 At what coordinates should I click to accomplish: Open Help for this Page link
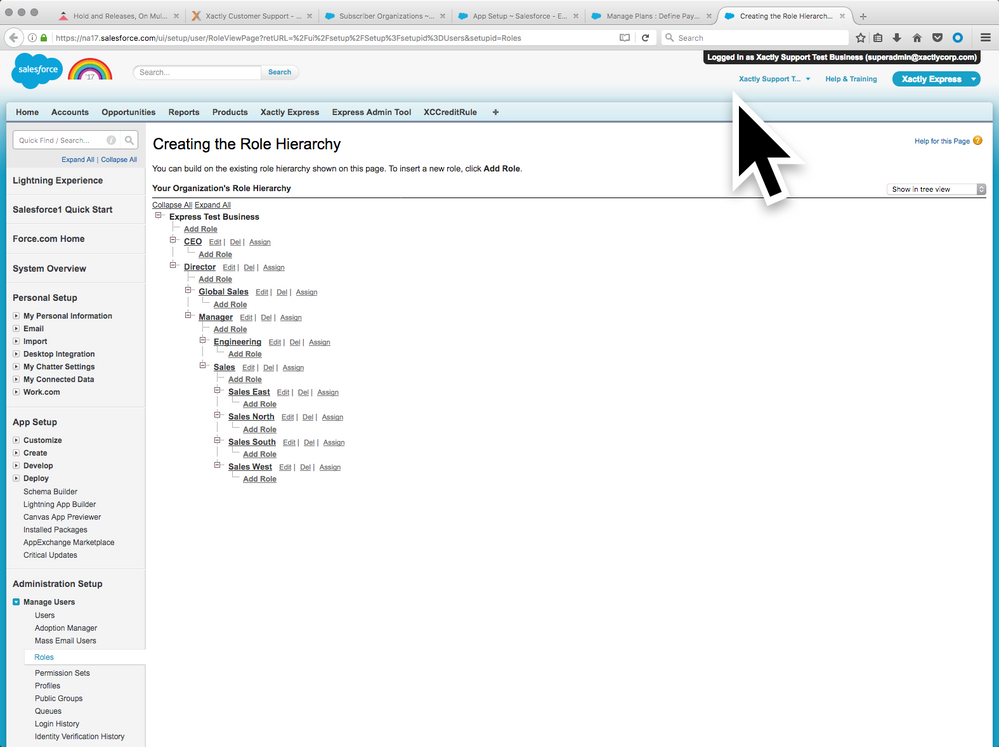click(x=942, y=141)
